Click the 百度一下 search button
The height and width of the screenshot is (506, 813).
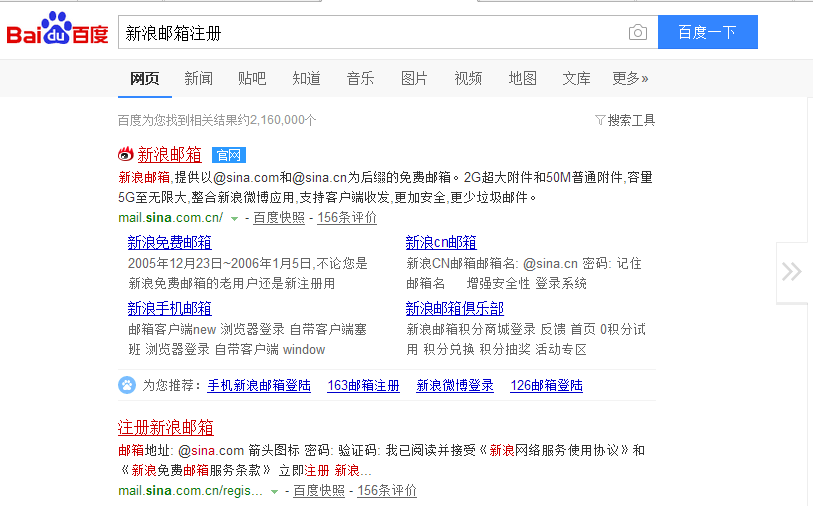coord(708,32)
